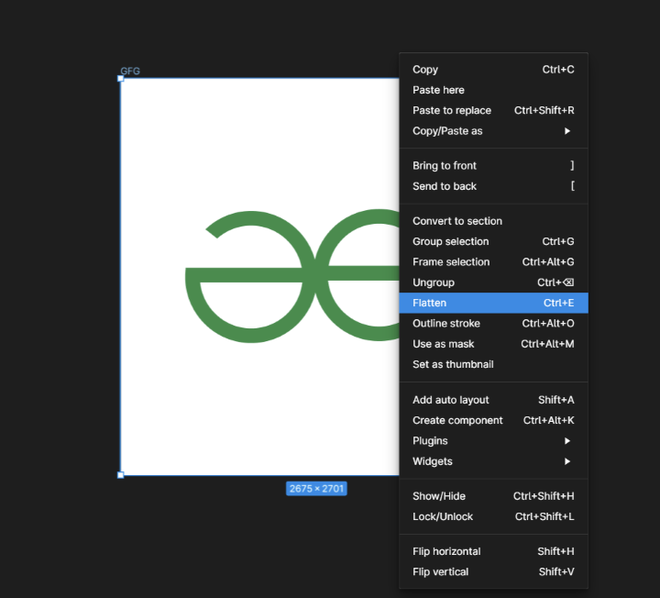This screenshot has height=598, width=660.
Task: Toggle Show/Hide in the menu
Action: tap(493, 496)
